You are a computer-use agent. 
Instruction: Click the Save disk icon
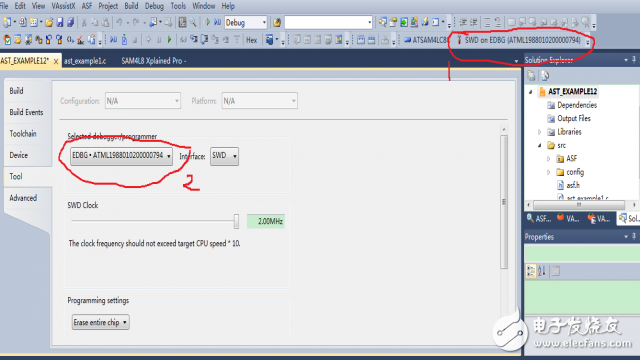[x=60, y=22]
